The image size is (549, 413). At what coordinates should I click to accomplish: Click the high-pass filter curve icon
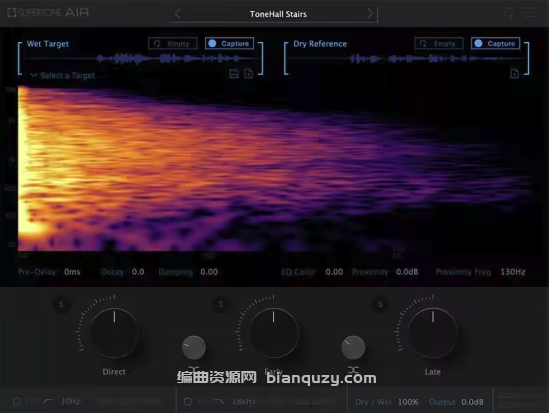click(x=48, y=402)
